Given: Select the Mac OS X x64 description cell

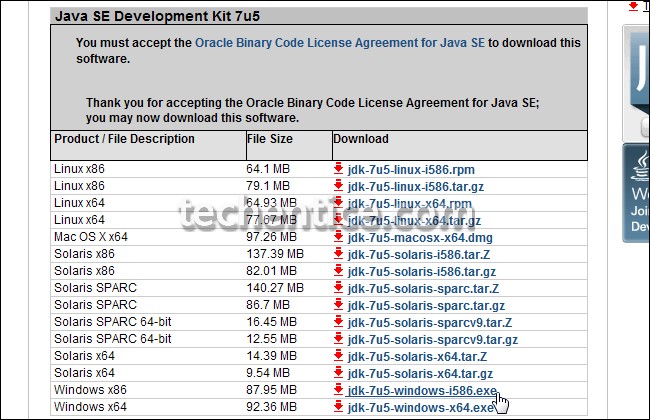Looking at the screenshot, I should tap(148, 237).
